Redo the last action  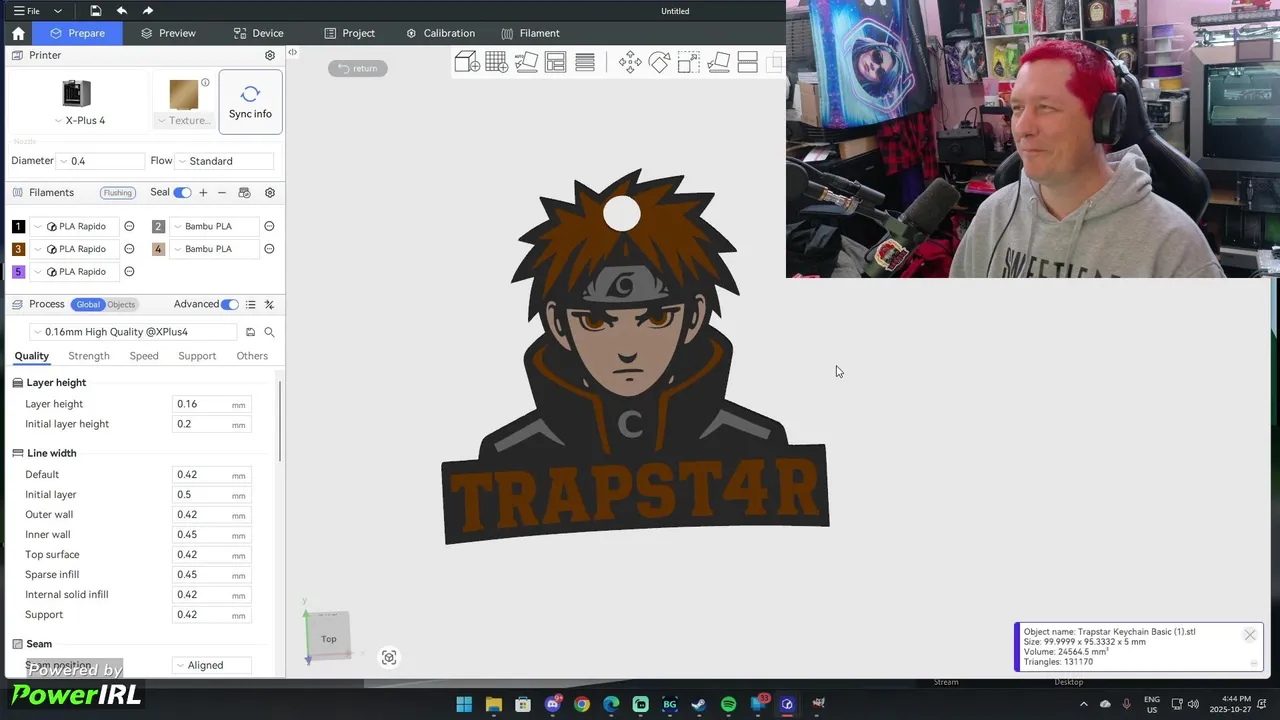pos(148,11)
